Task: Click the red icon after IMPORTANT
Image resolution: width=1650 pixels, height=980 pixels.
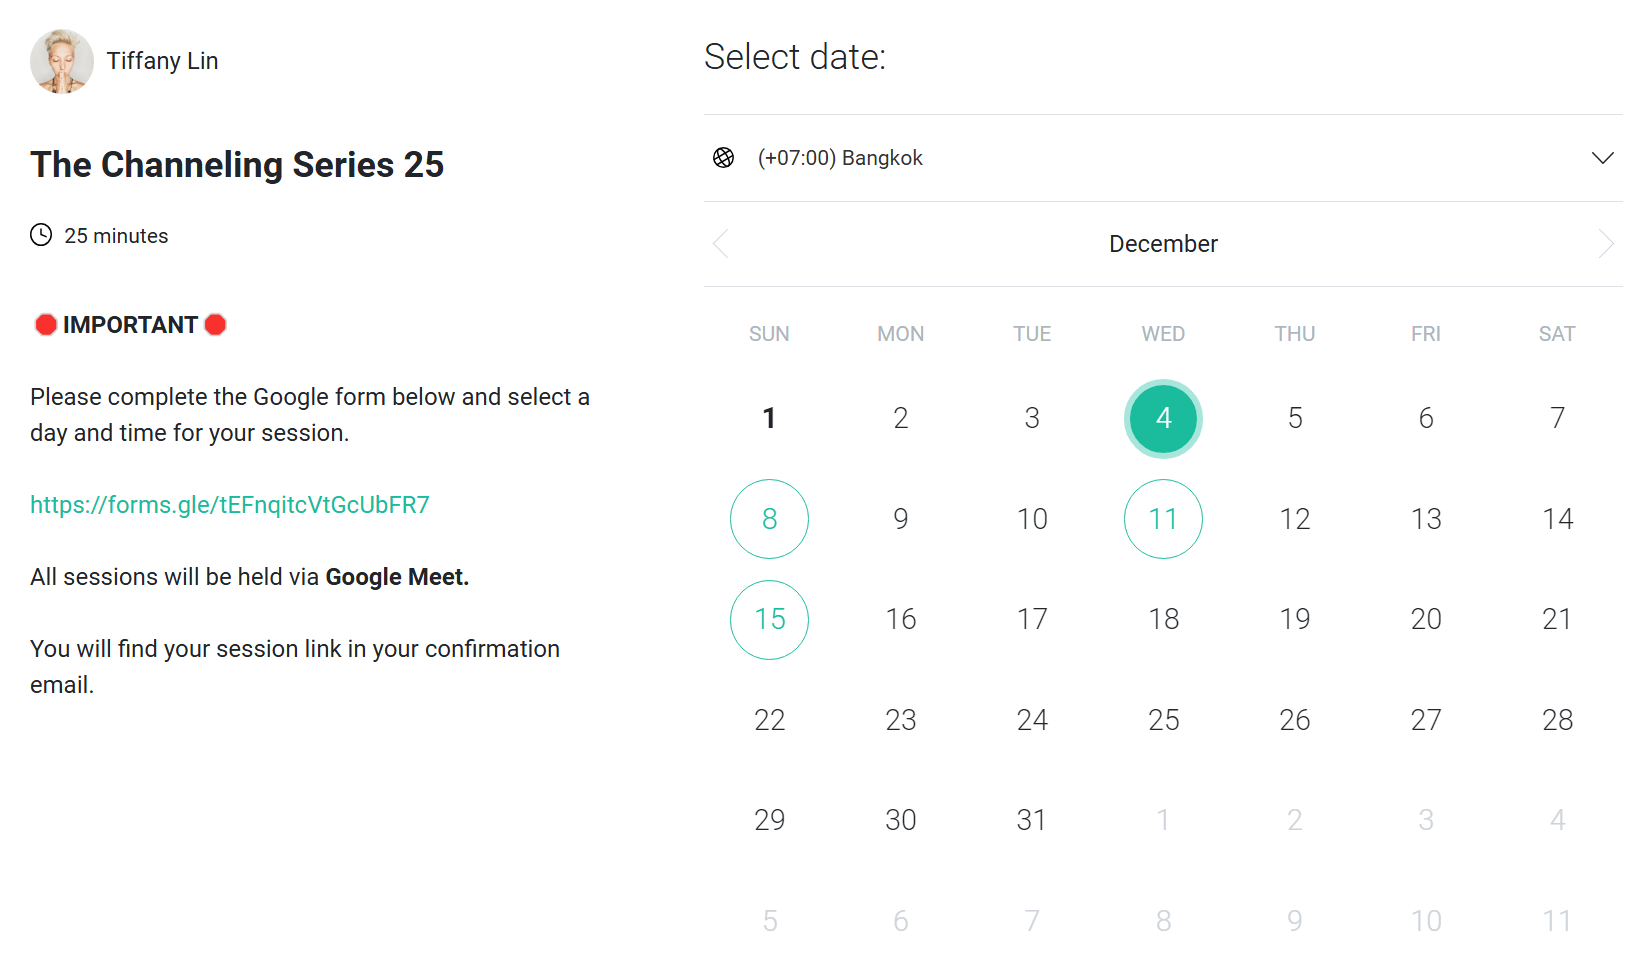Action: coord(215,325)
